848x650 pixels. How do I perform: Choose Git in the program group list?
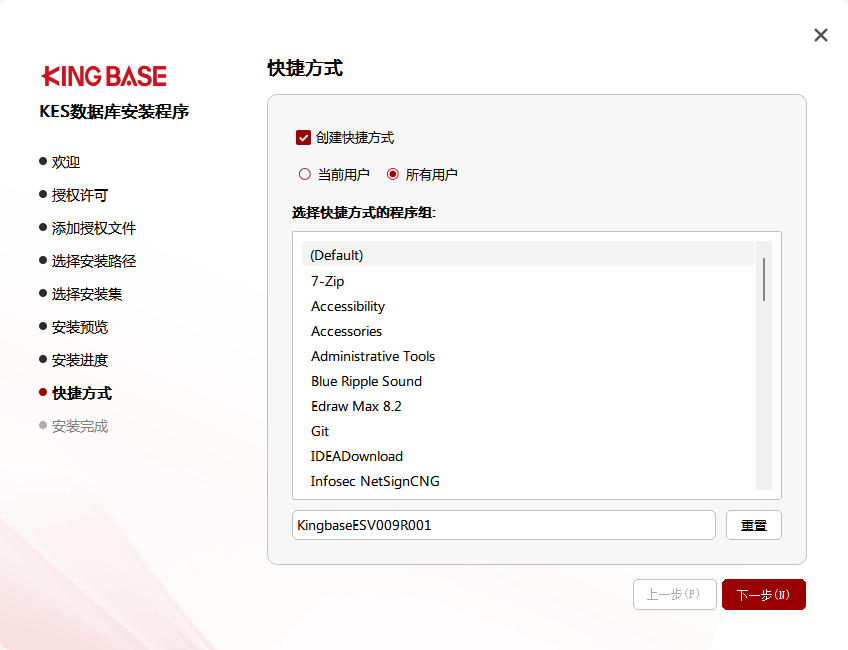(528, 431)
